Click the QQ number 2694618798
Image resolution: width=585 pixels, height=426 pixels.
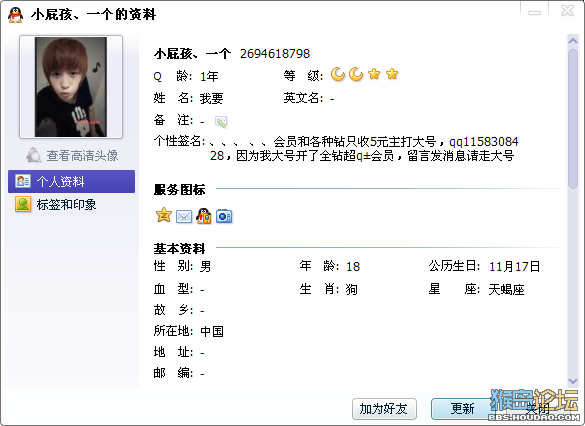pyautogui.click(x=275, y=54)
